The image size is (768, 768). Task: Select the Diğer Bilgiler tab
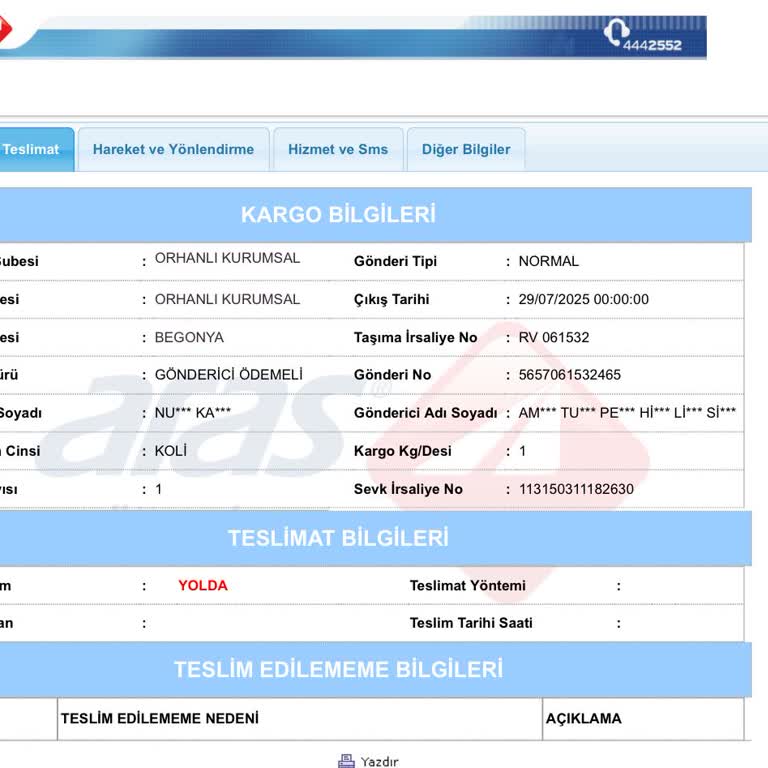465,150
